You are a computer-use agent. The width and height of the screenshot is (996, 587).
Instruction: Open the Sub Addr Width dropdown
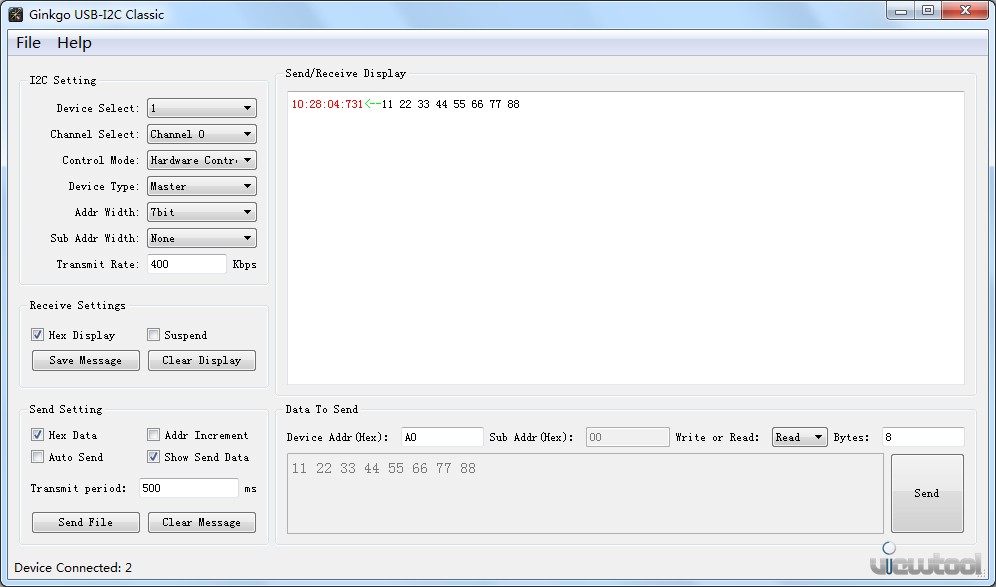click(202, 238)
